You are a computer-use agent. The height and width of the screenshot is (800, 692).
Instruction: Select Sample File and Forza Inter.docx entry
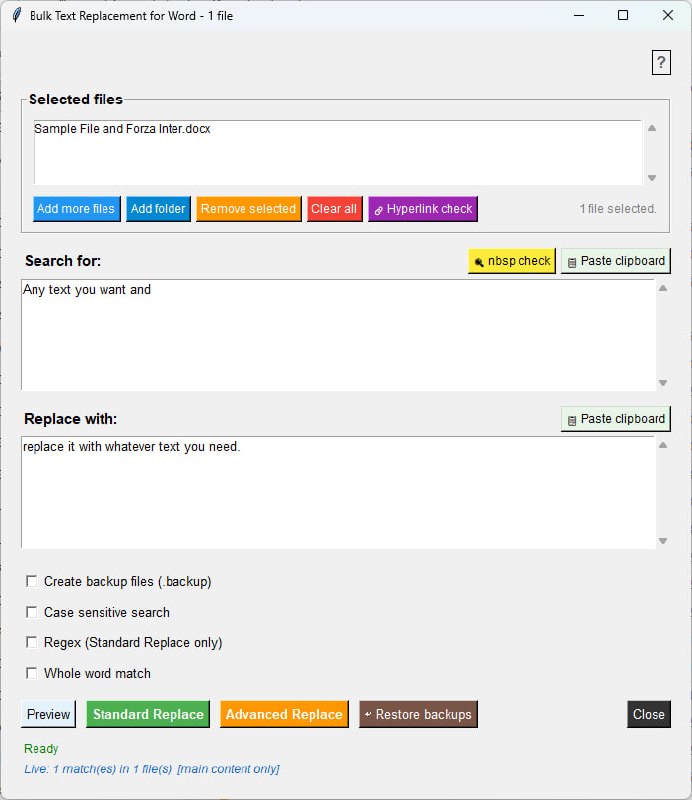coord(122,129)
